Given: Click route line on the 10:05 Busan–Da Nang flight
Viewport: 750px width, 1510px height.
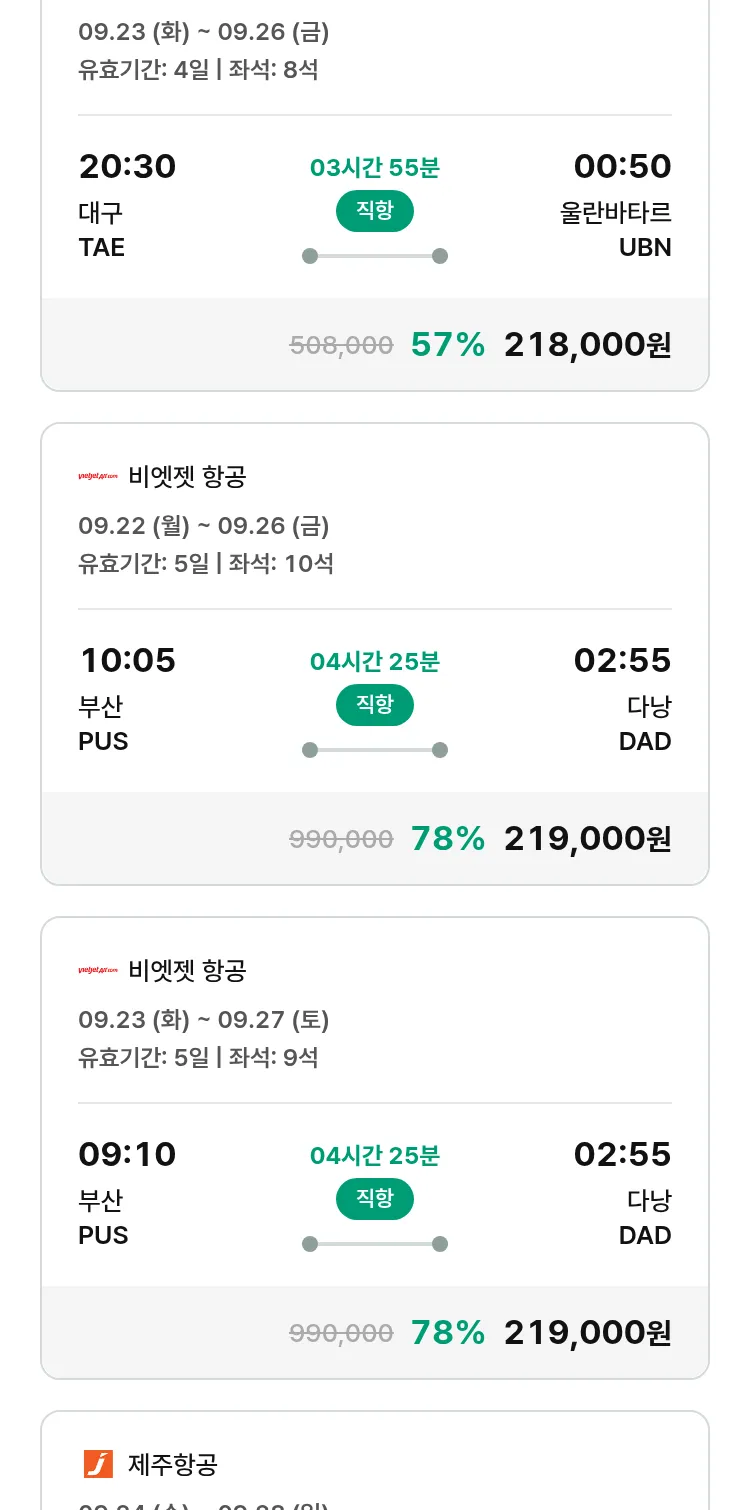Looking at the screenshot, I should [374, 750].
